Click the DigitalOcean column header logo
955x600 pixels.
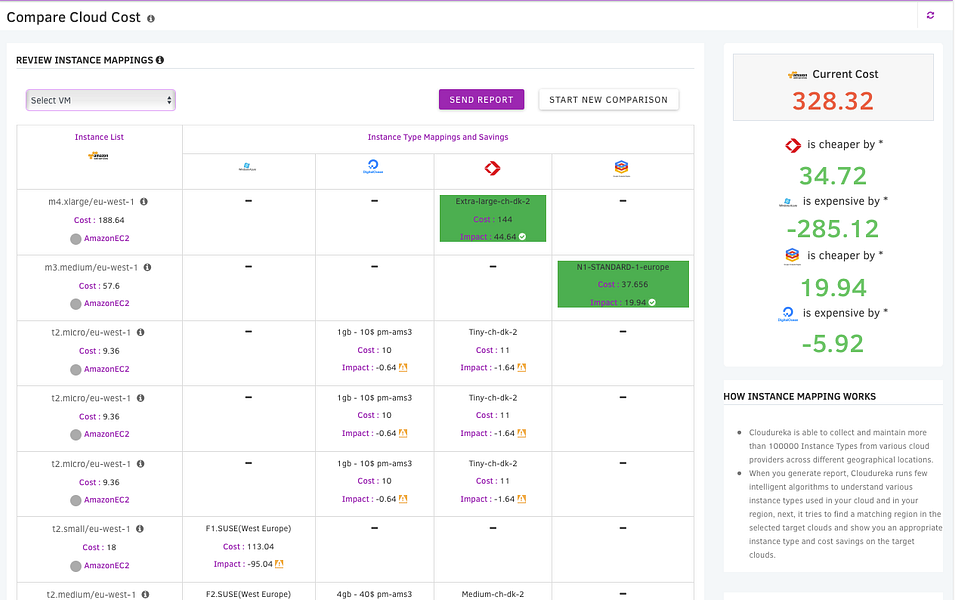(x=373, y=166)
